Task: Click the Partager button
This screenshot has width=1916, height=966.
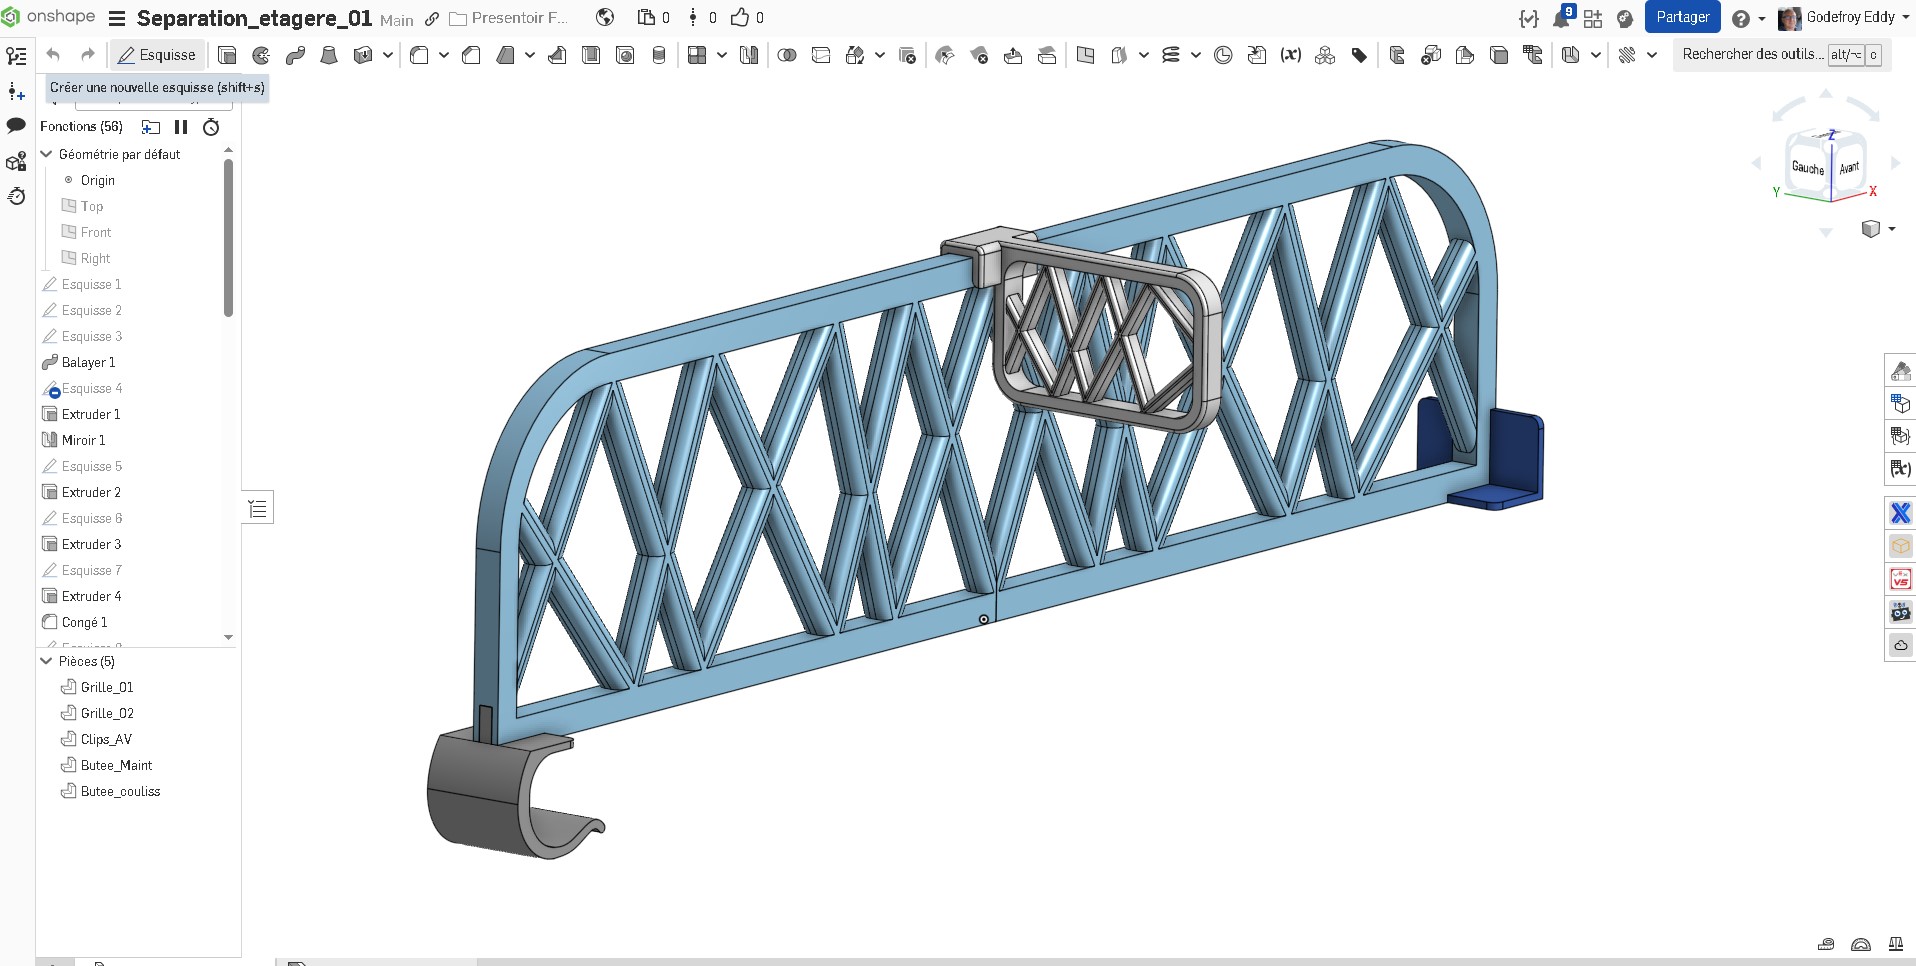Action: [x=1683, y=17]
